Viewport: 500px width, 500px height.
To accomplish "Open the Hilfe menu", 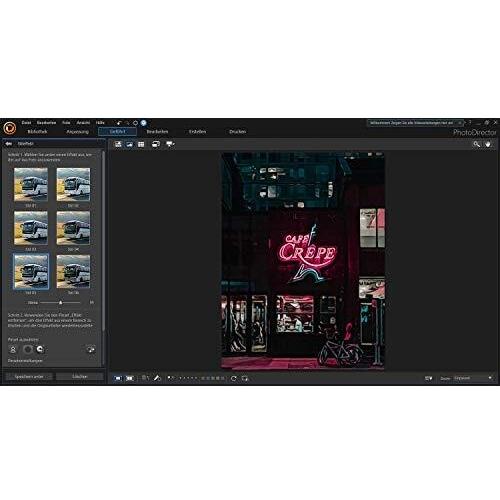I will point(100,123).
